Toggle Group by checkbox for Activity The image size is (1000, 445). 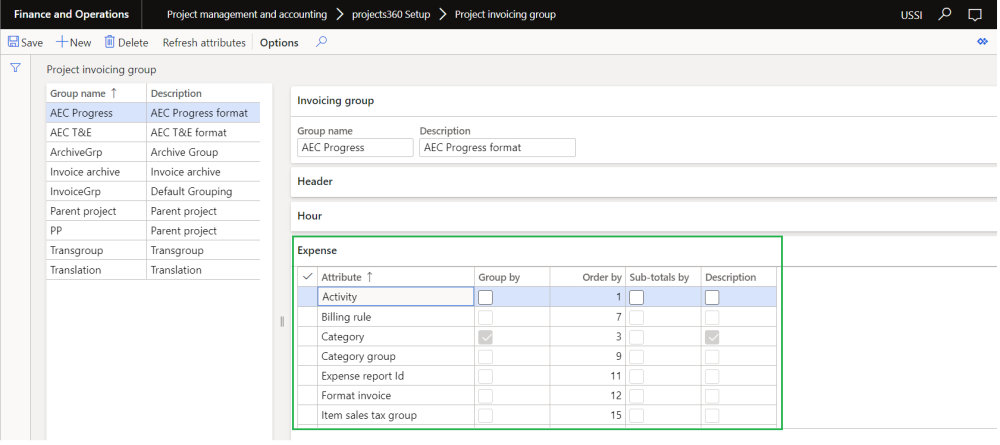(485, 297)
